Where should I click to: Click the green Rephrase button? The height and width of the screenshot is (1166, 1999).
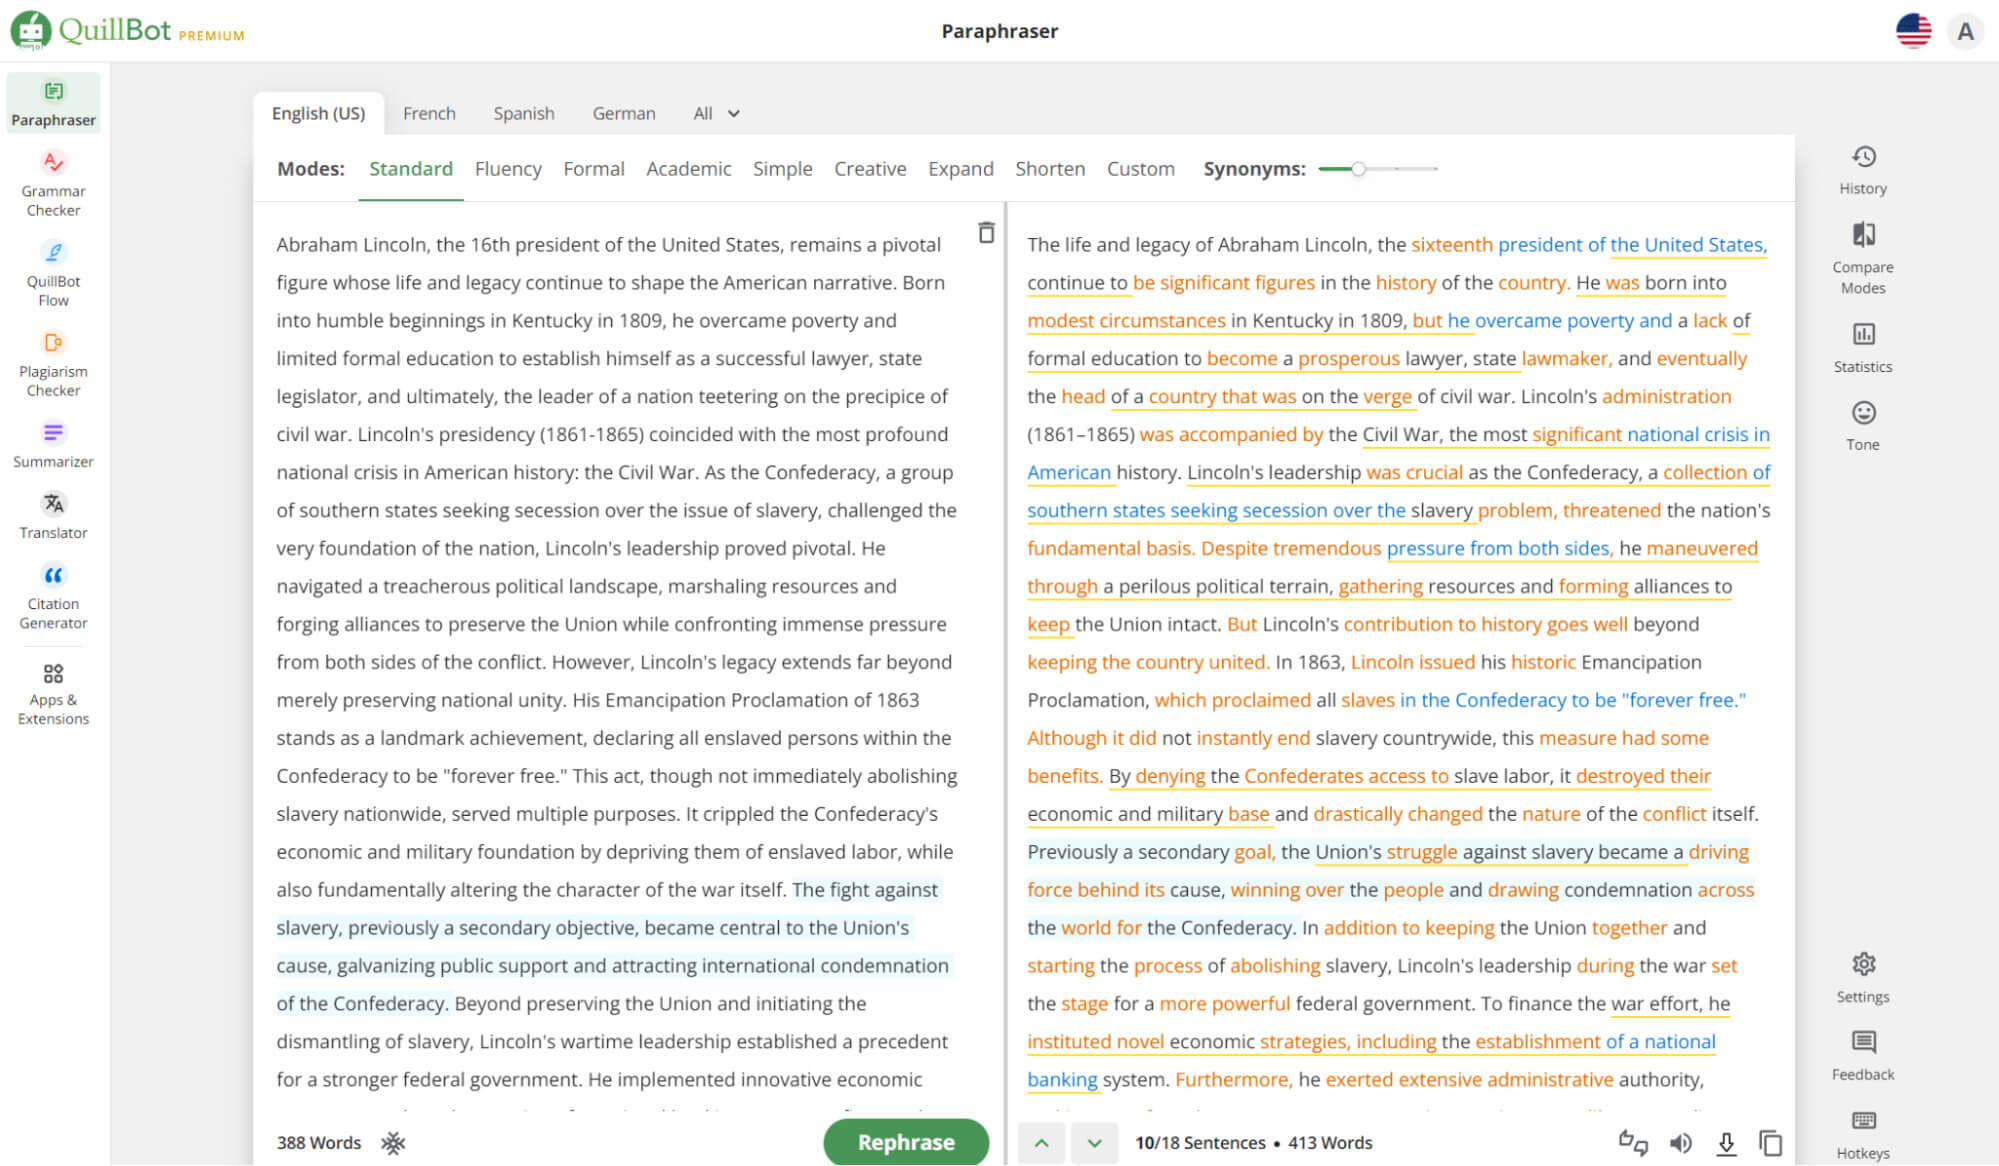(905, 1142)
